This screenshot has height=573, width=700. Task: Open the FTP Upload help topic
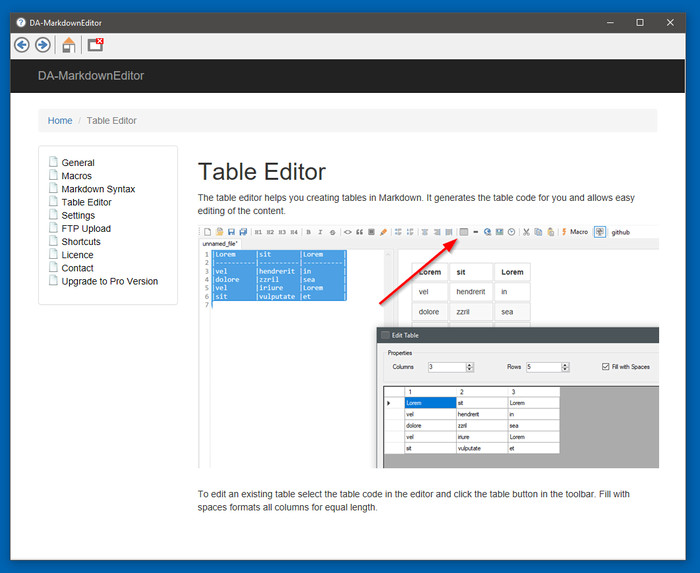pos(86,228)
